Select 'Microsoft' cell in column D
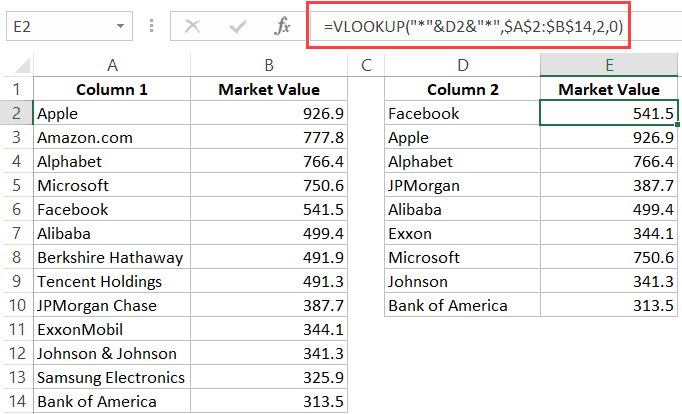Image resolution: width=682 pixels, height=414 pixels. coord(462,257)
